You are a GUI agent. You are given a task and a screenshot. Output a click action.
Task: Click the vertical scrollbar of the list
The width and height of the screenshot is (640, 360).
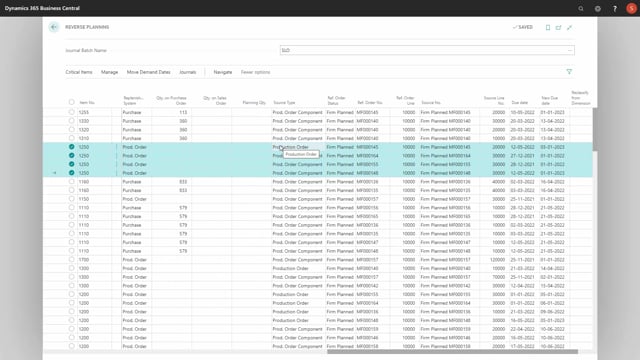coord(595,129)
